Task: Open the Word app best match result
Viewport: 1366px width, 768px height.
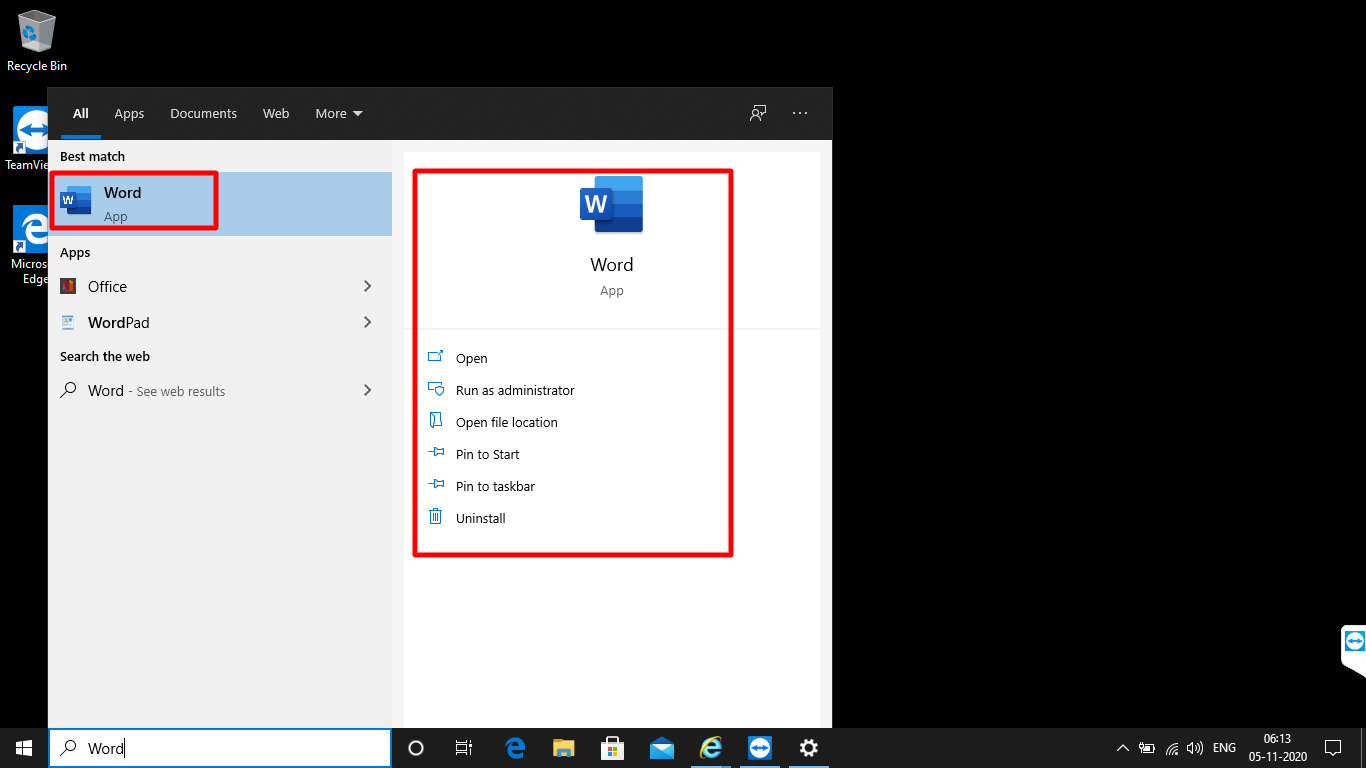Action: 220,204
